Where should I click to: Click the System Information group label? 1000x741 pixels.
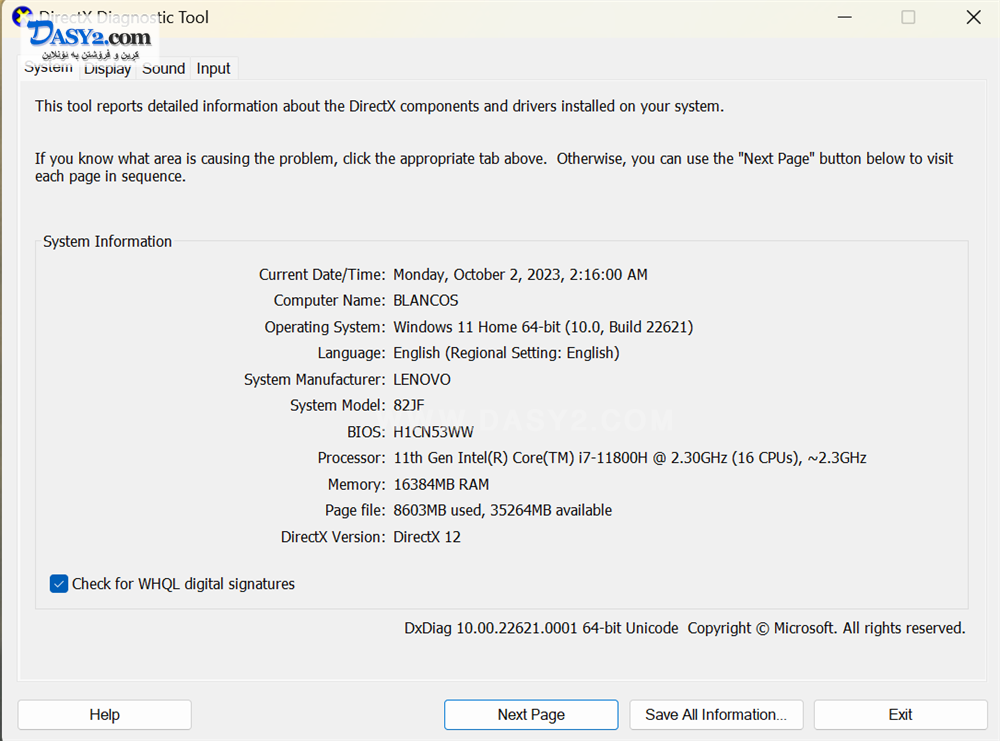coord(108,242)
